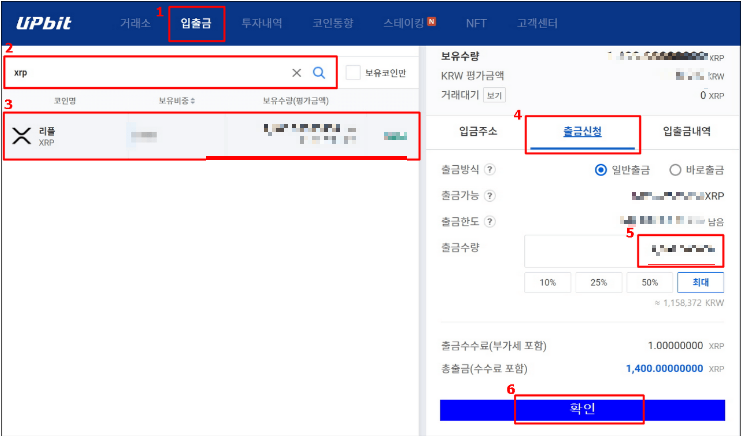Click the 총출금(수수료 포함) label
This screenshot has height=436, width=741.
point(484,368)
